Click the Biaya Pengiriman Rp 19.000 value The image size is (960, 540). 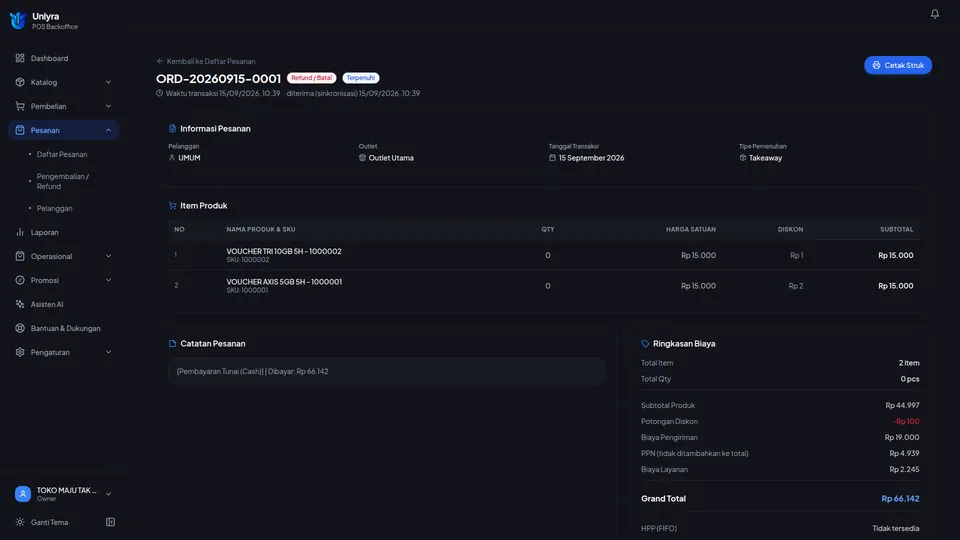click(902, 437)
